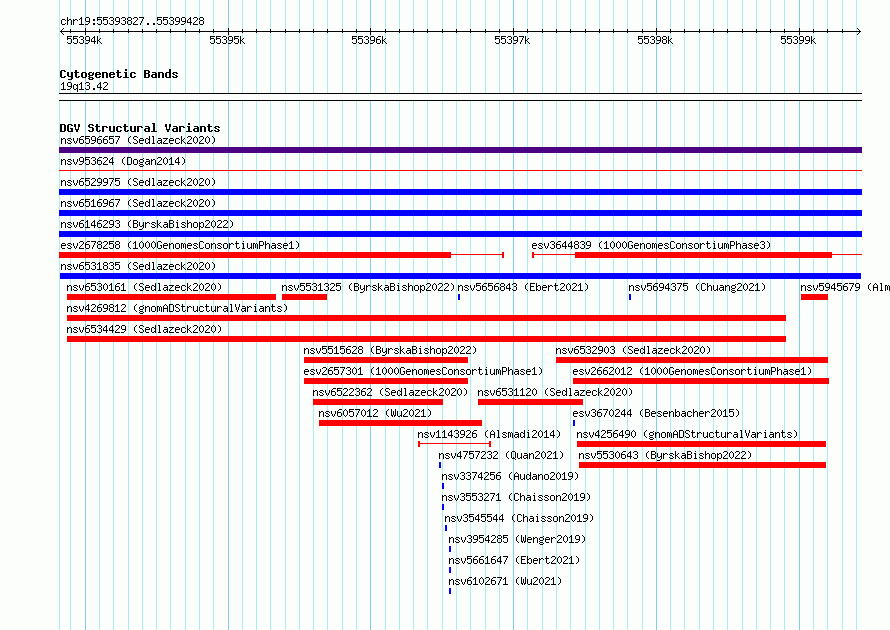The image size is (890, 630).
Task: Select the red esv2662012 variant bar
Action: [701, 381]
